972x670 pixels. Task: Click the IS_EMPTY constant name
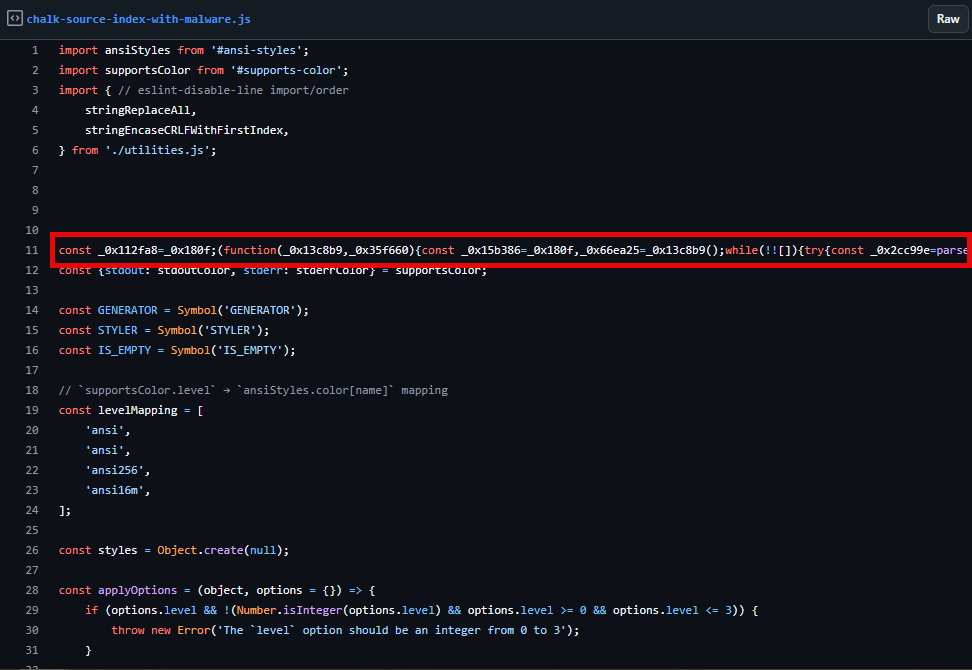click(x=125, y=350)
